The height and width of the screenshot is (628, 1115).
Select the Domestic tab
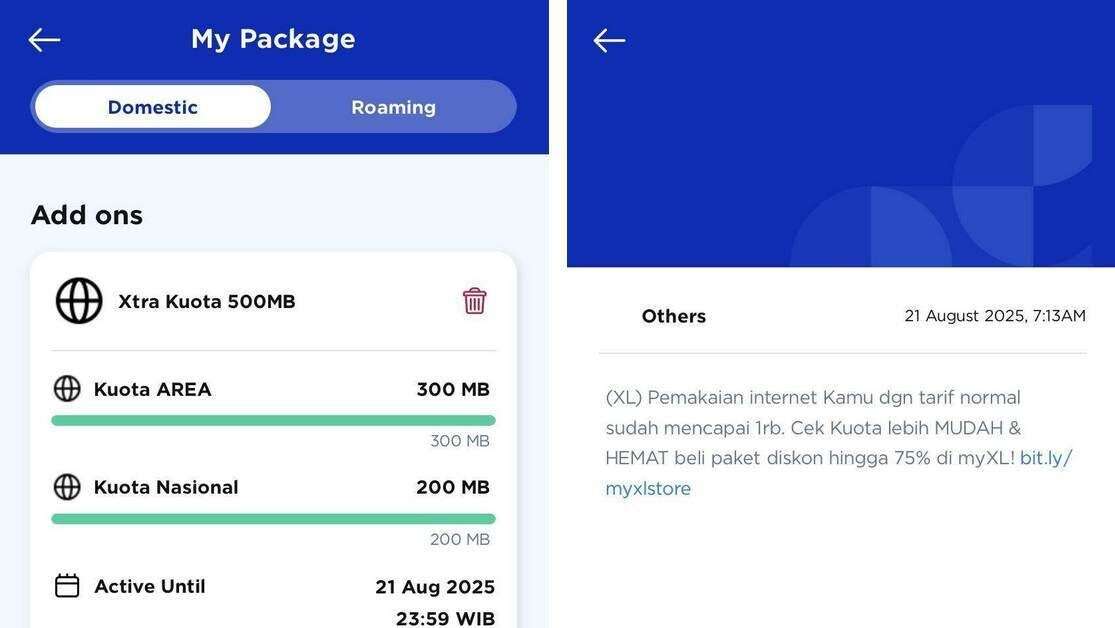click(153, 107)
